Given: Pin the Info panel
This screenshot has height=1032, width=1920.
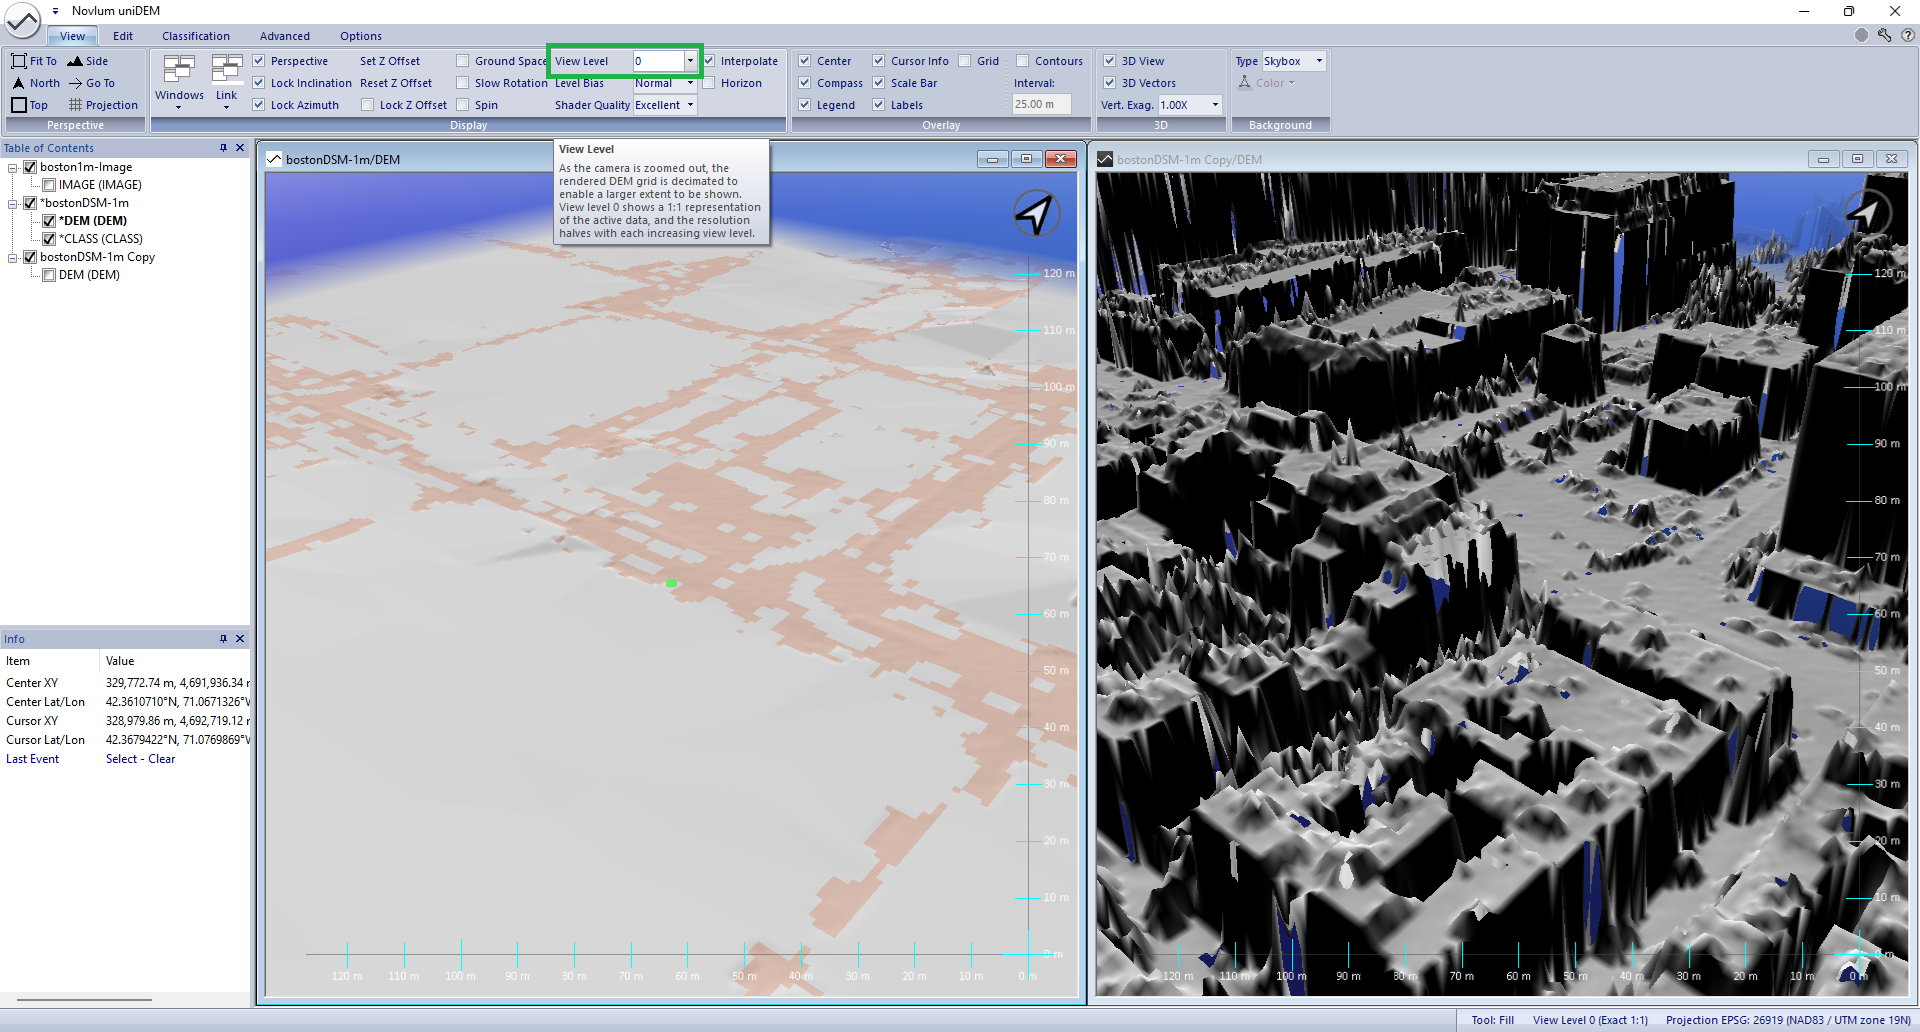Looking at the screenshot, I should [x=223, y=639].
